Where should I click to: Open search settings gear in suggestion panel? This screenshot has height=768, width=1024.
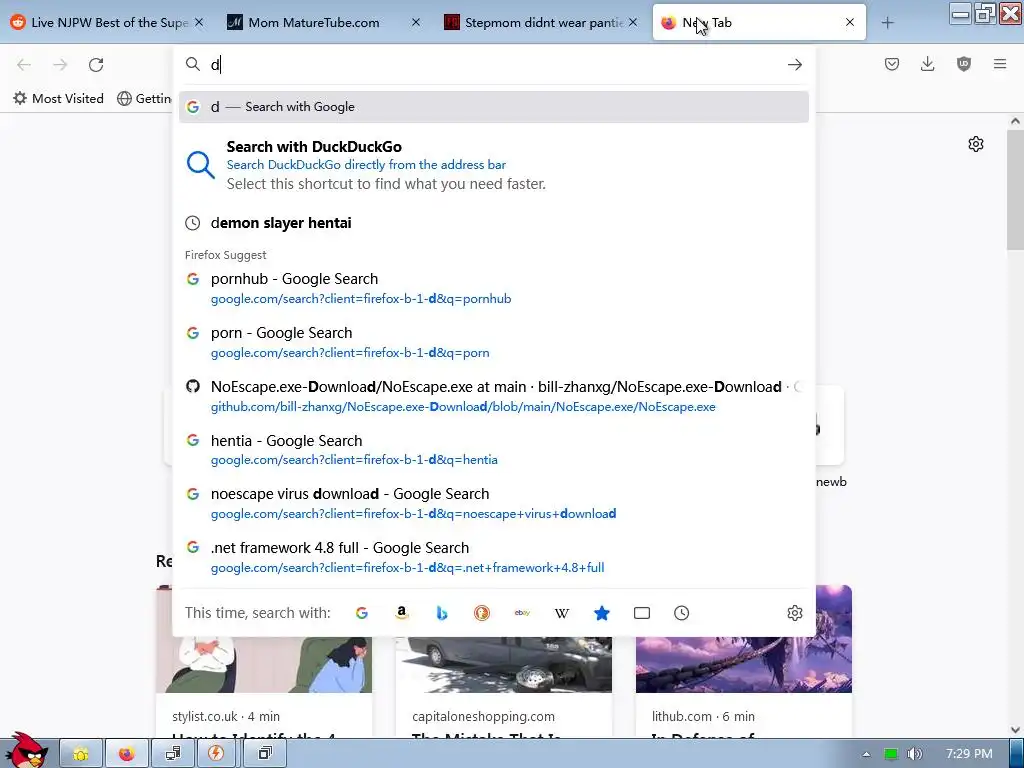point(795,613)
